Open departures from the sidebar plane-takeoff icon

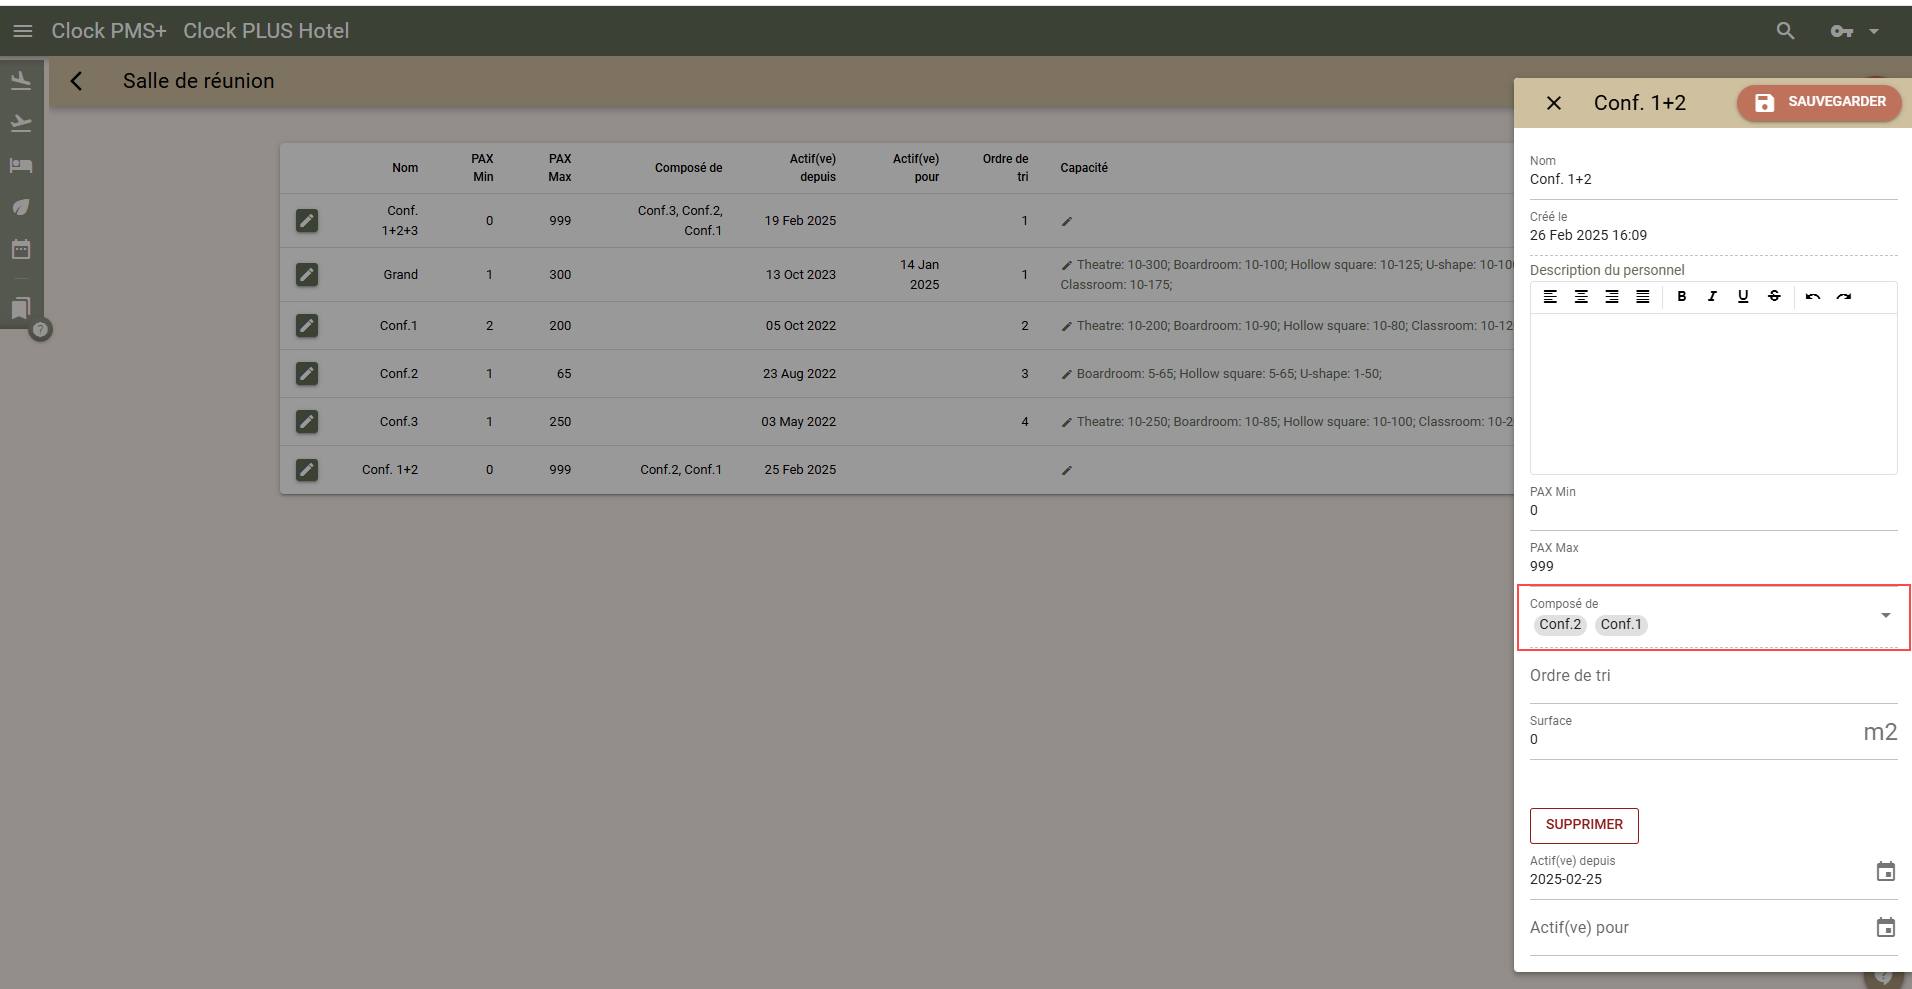click(x=21, y=123)
